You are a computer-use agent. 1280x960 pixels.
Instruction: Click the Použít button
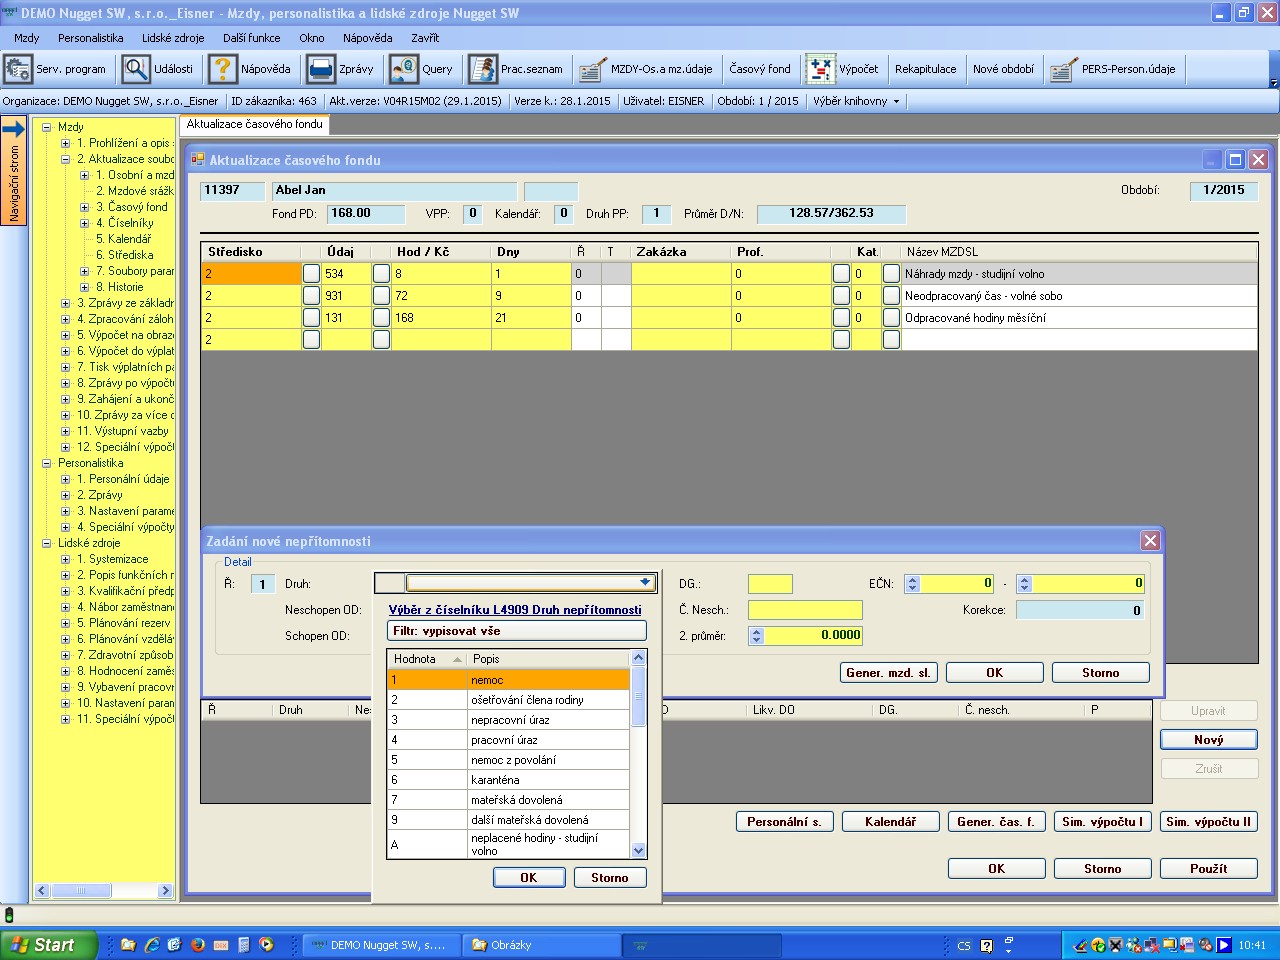point(1208,869)
